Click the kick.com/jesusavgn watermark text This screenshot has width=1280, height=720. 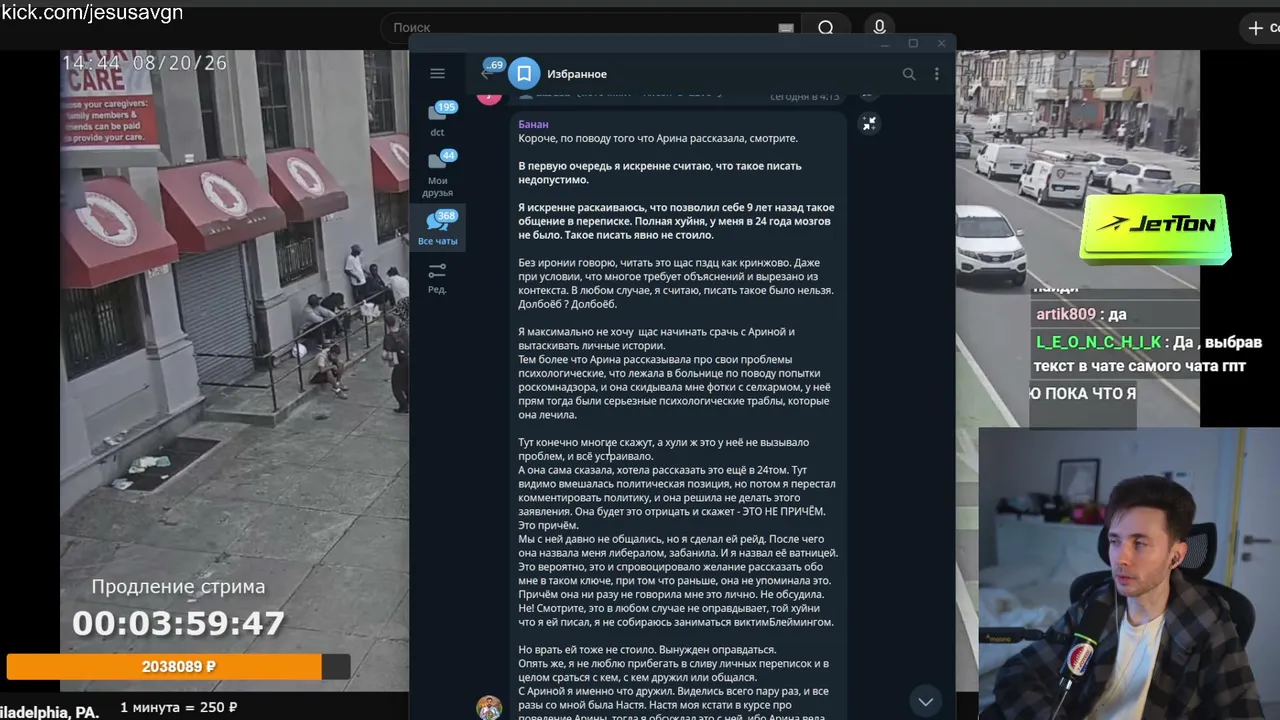[x=92, y=12]
